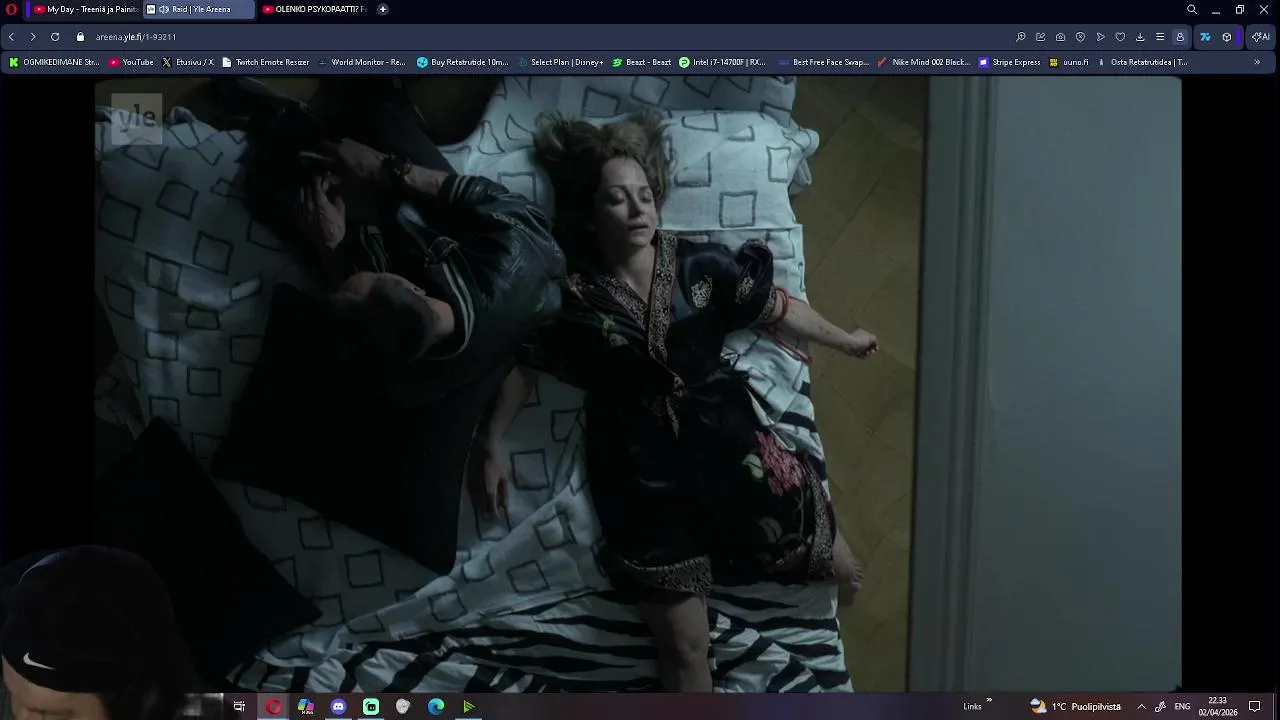Viewport: 1280px width, 720px height.
Task: Mute audio via Raid tab speaker icon
Action: click(x=163, y=9)
